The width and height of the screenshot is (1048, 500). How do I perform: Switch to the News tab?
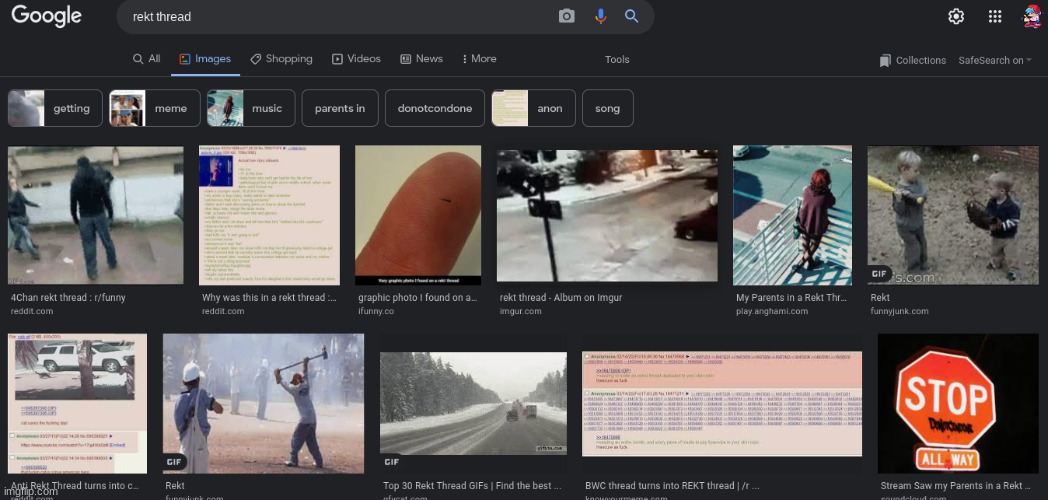tap(421, 59)
